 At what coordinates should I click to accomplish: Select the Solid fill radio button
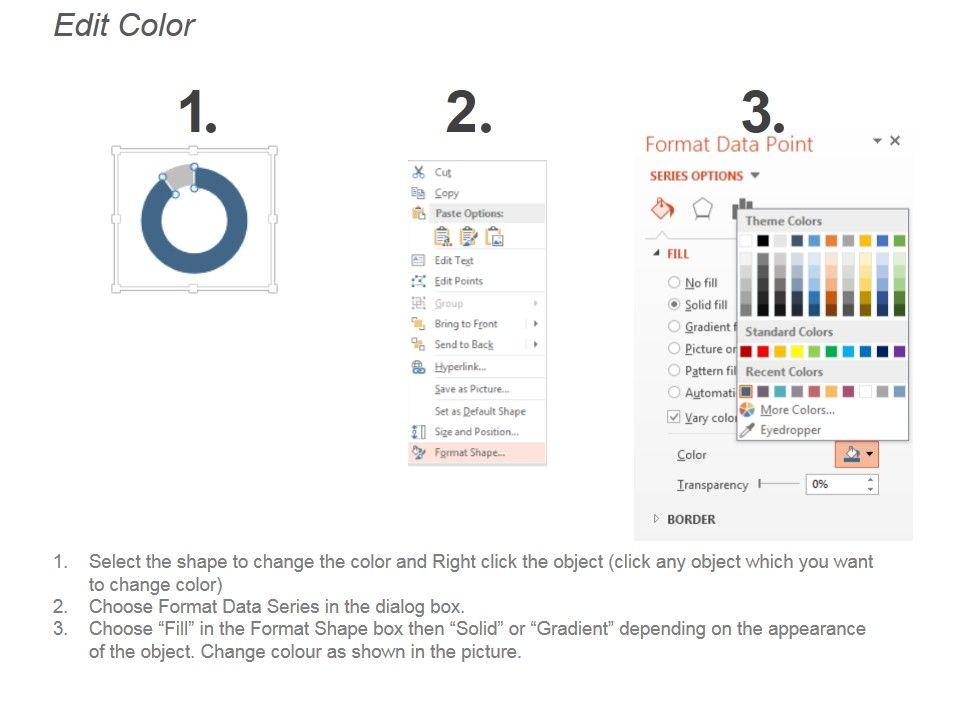[x=674, y=304]
